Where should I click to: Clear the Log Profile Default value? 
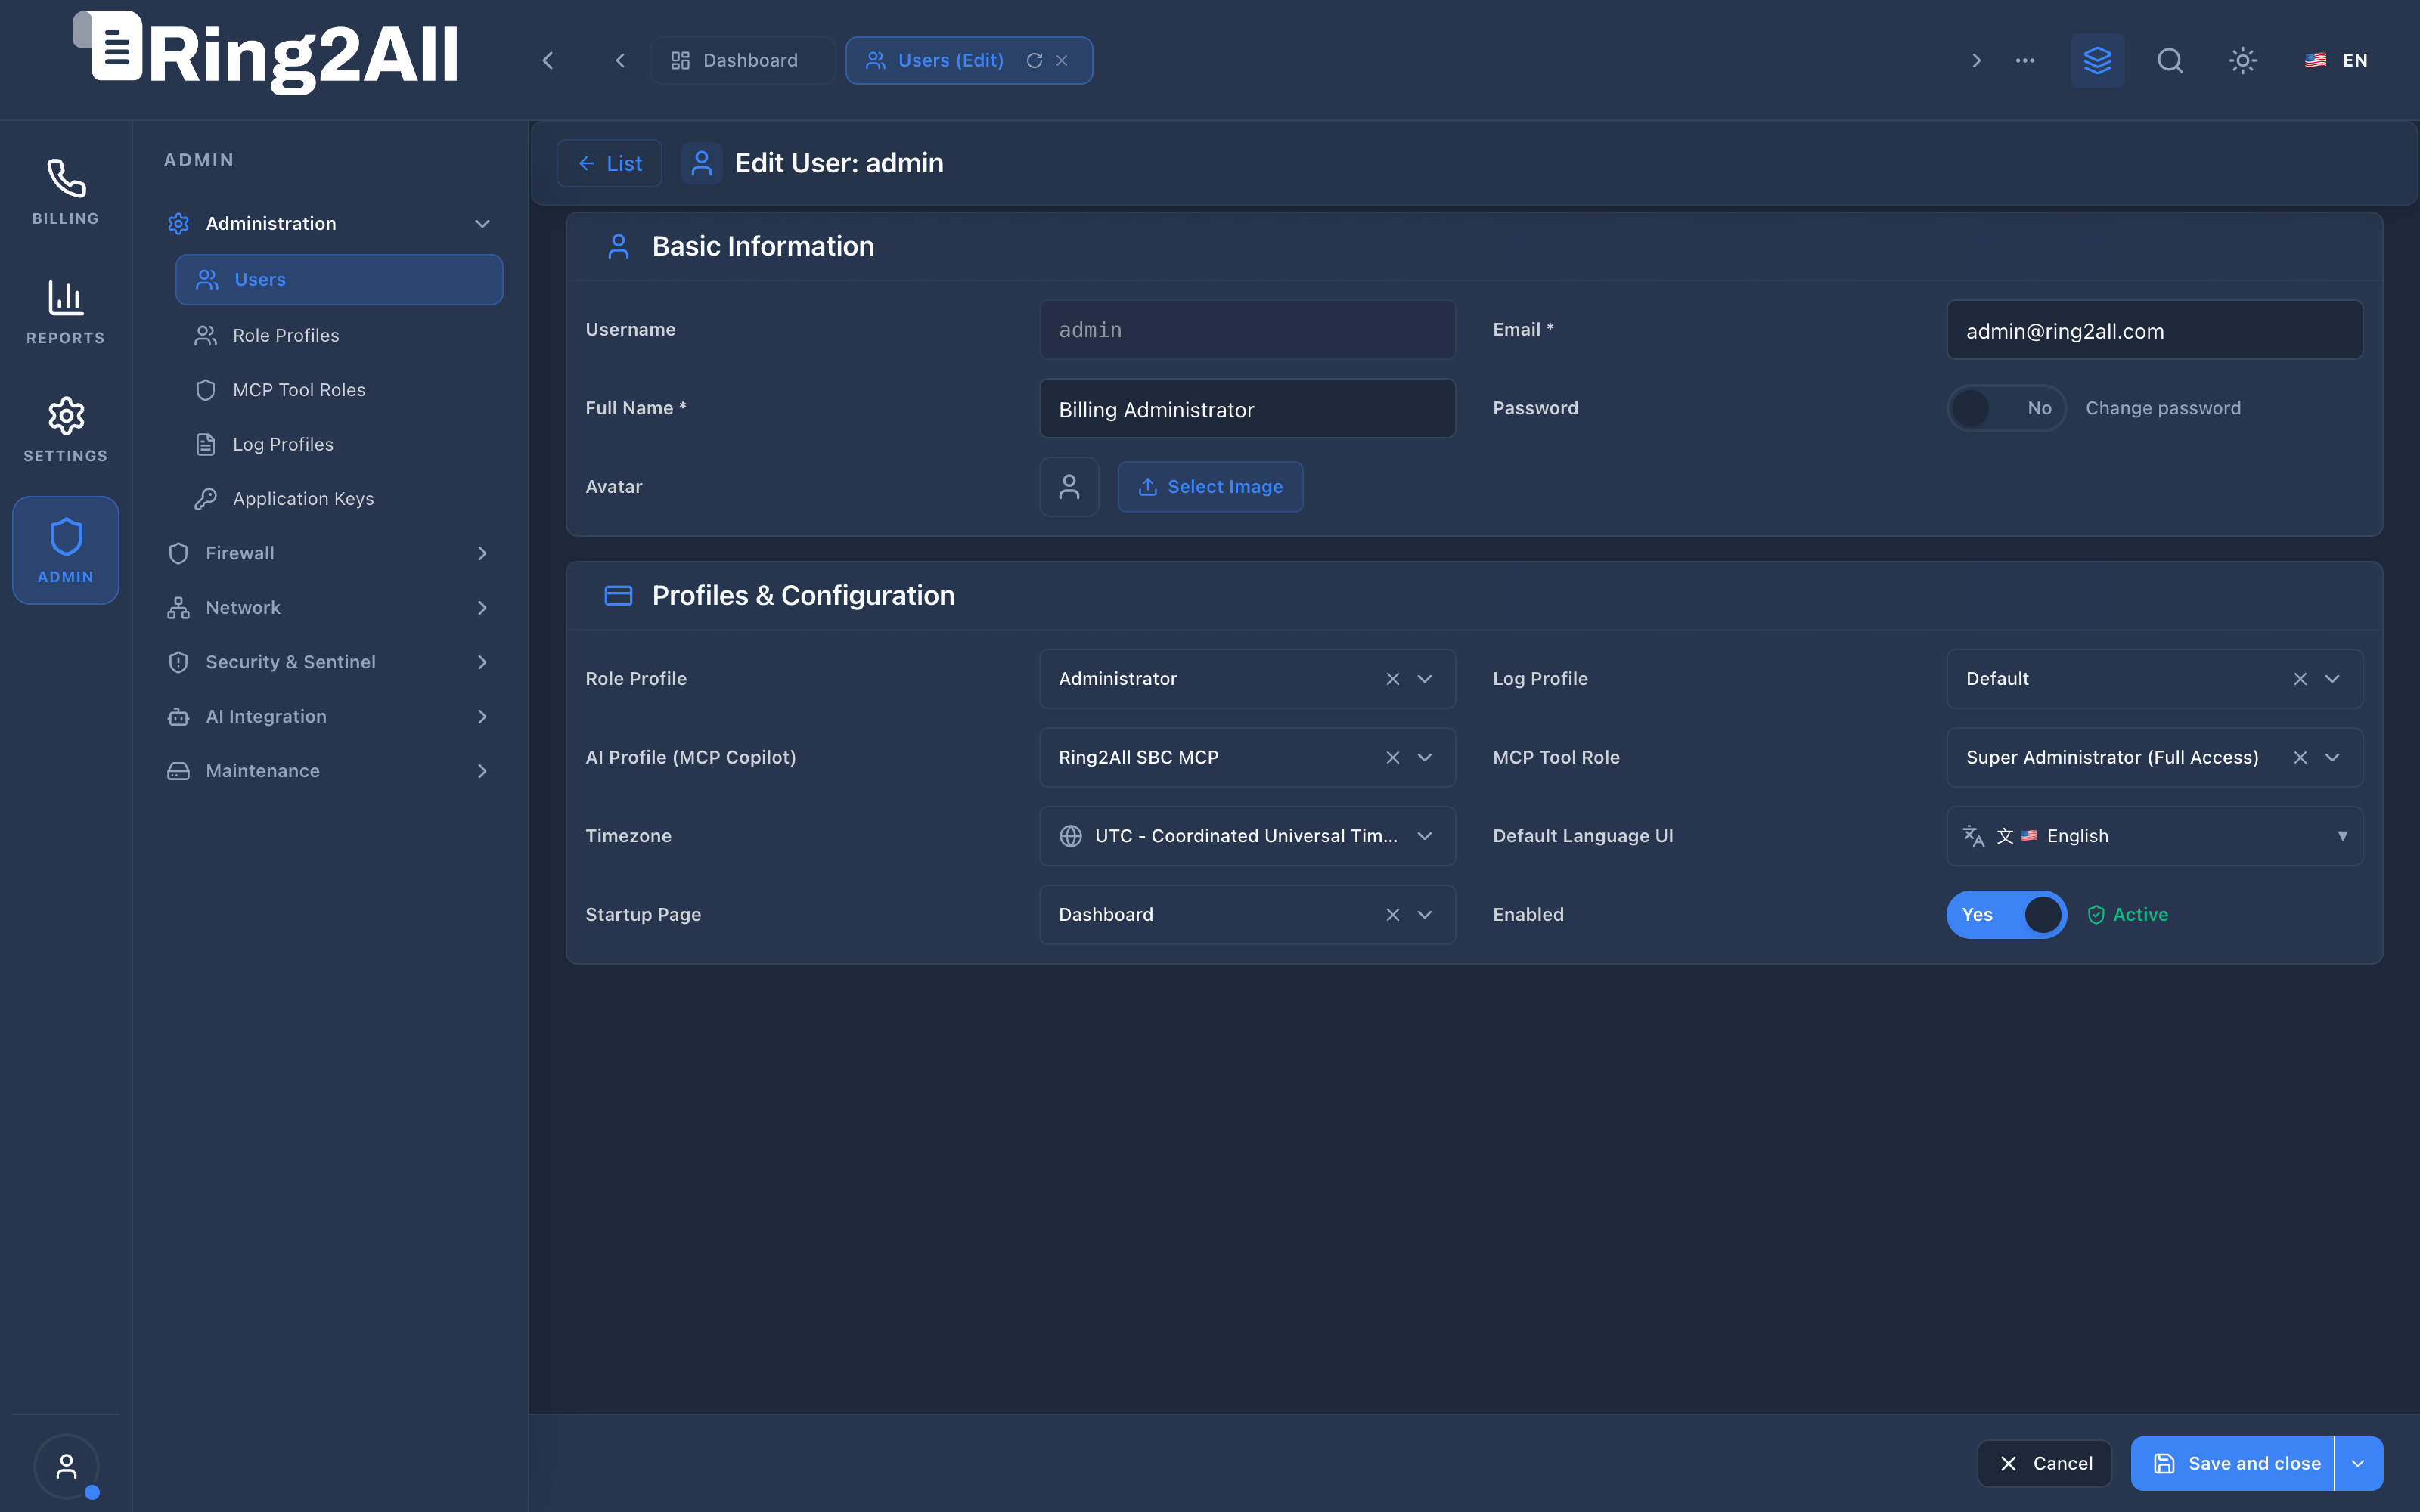(2300, 679)
